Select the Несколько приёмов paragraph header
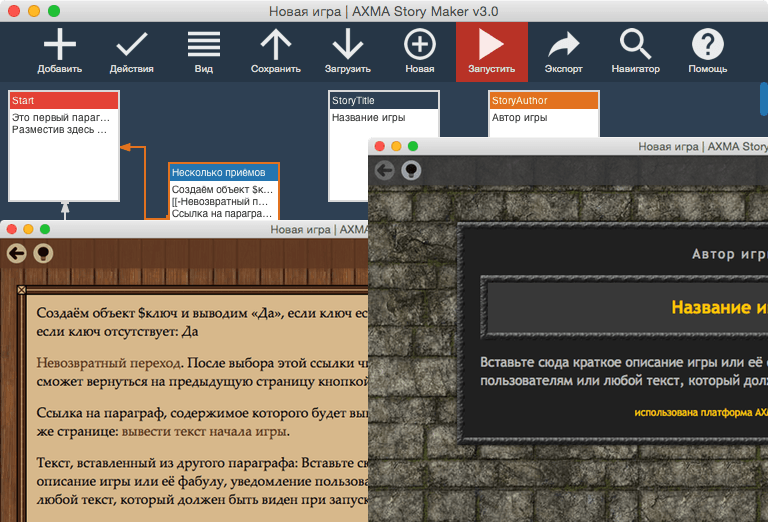This screenshot has height=522, width=768. tap(224, 172)
